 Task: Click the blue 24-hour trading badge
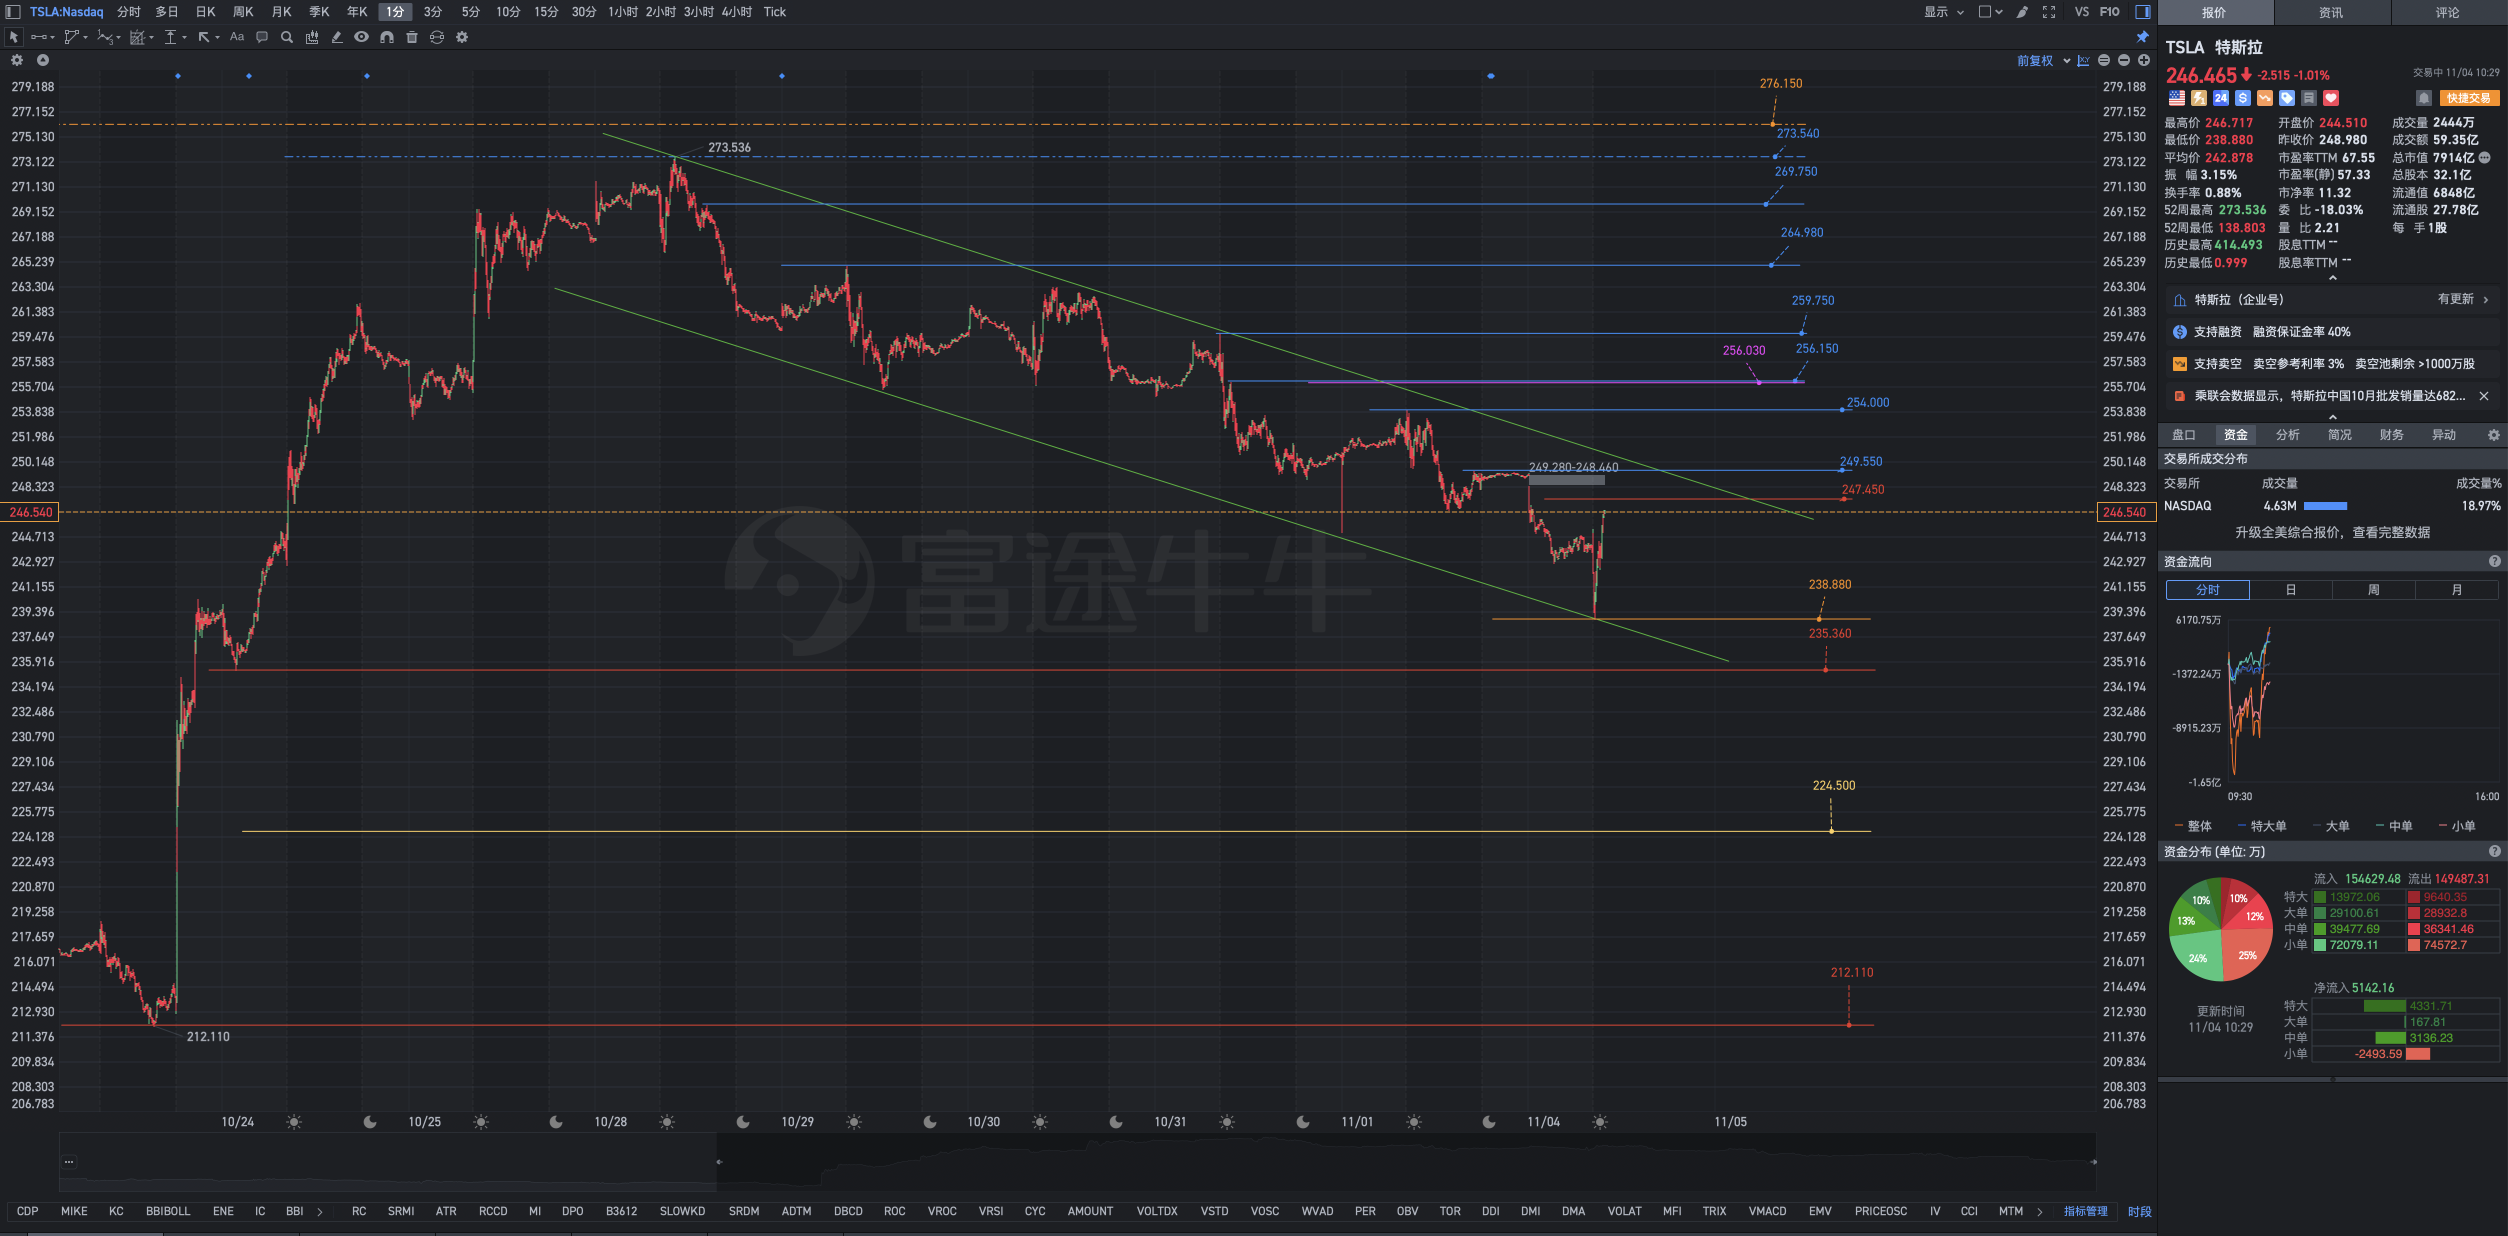[2221, 98]
